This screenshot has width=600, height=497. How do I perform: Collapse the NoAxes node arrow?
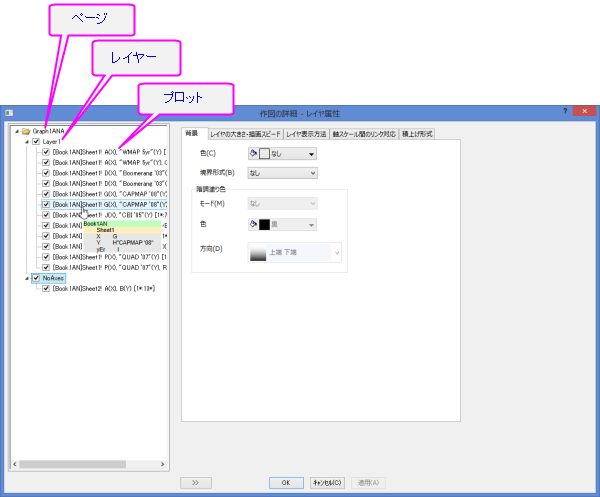pos(27,278)
